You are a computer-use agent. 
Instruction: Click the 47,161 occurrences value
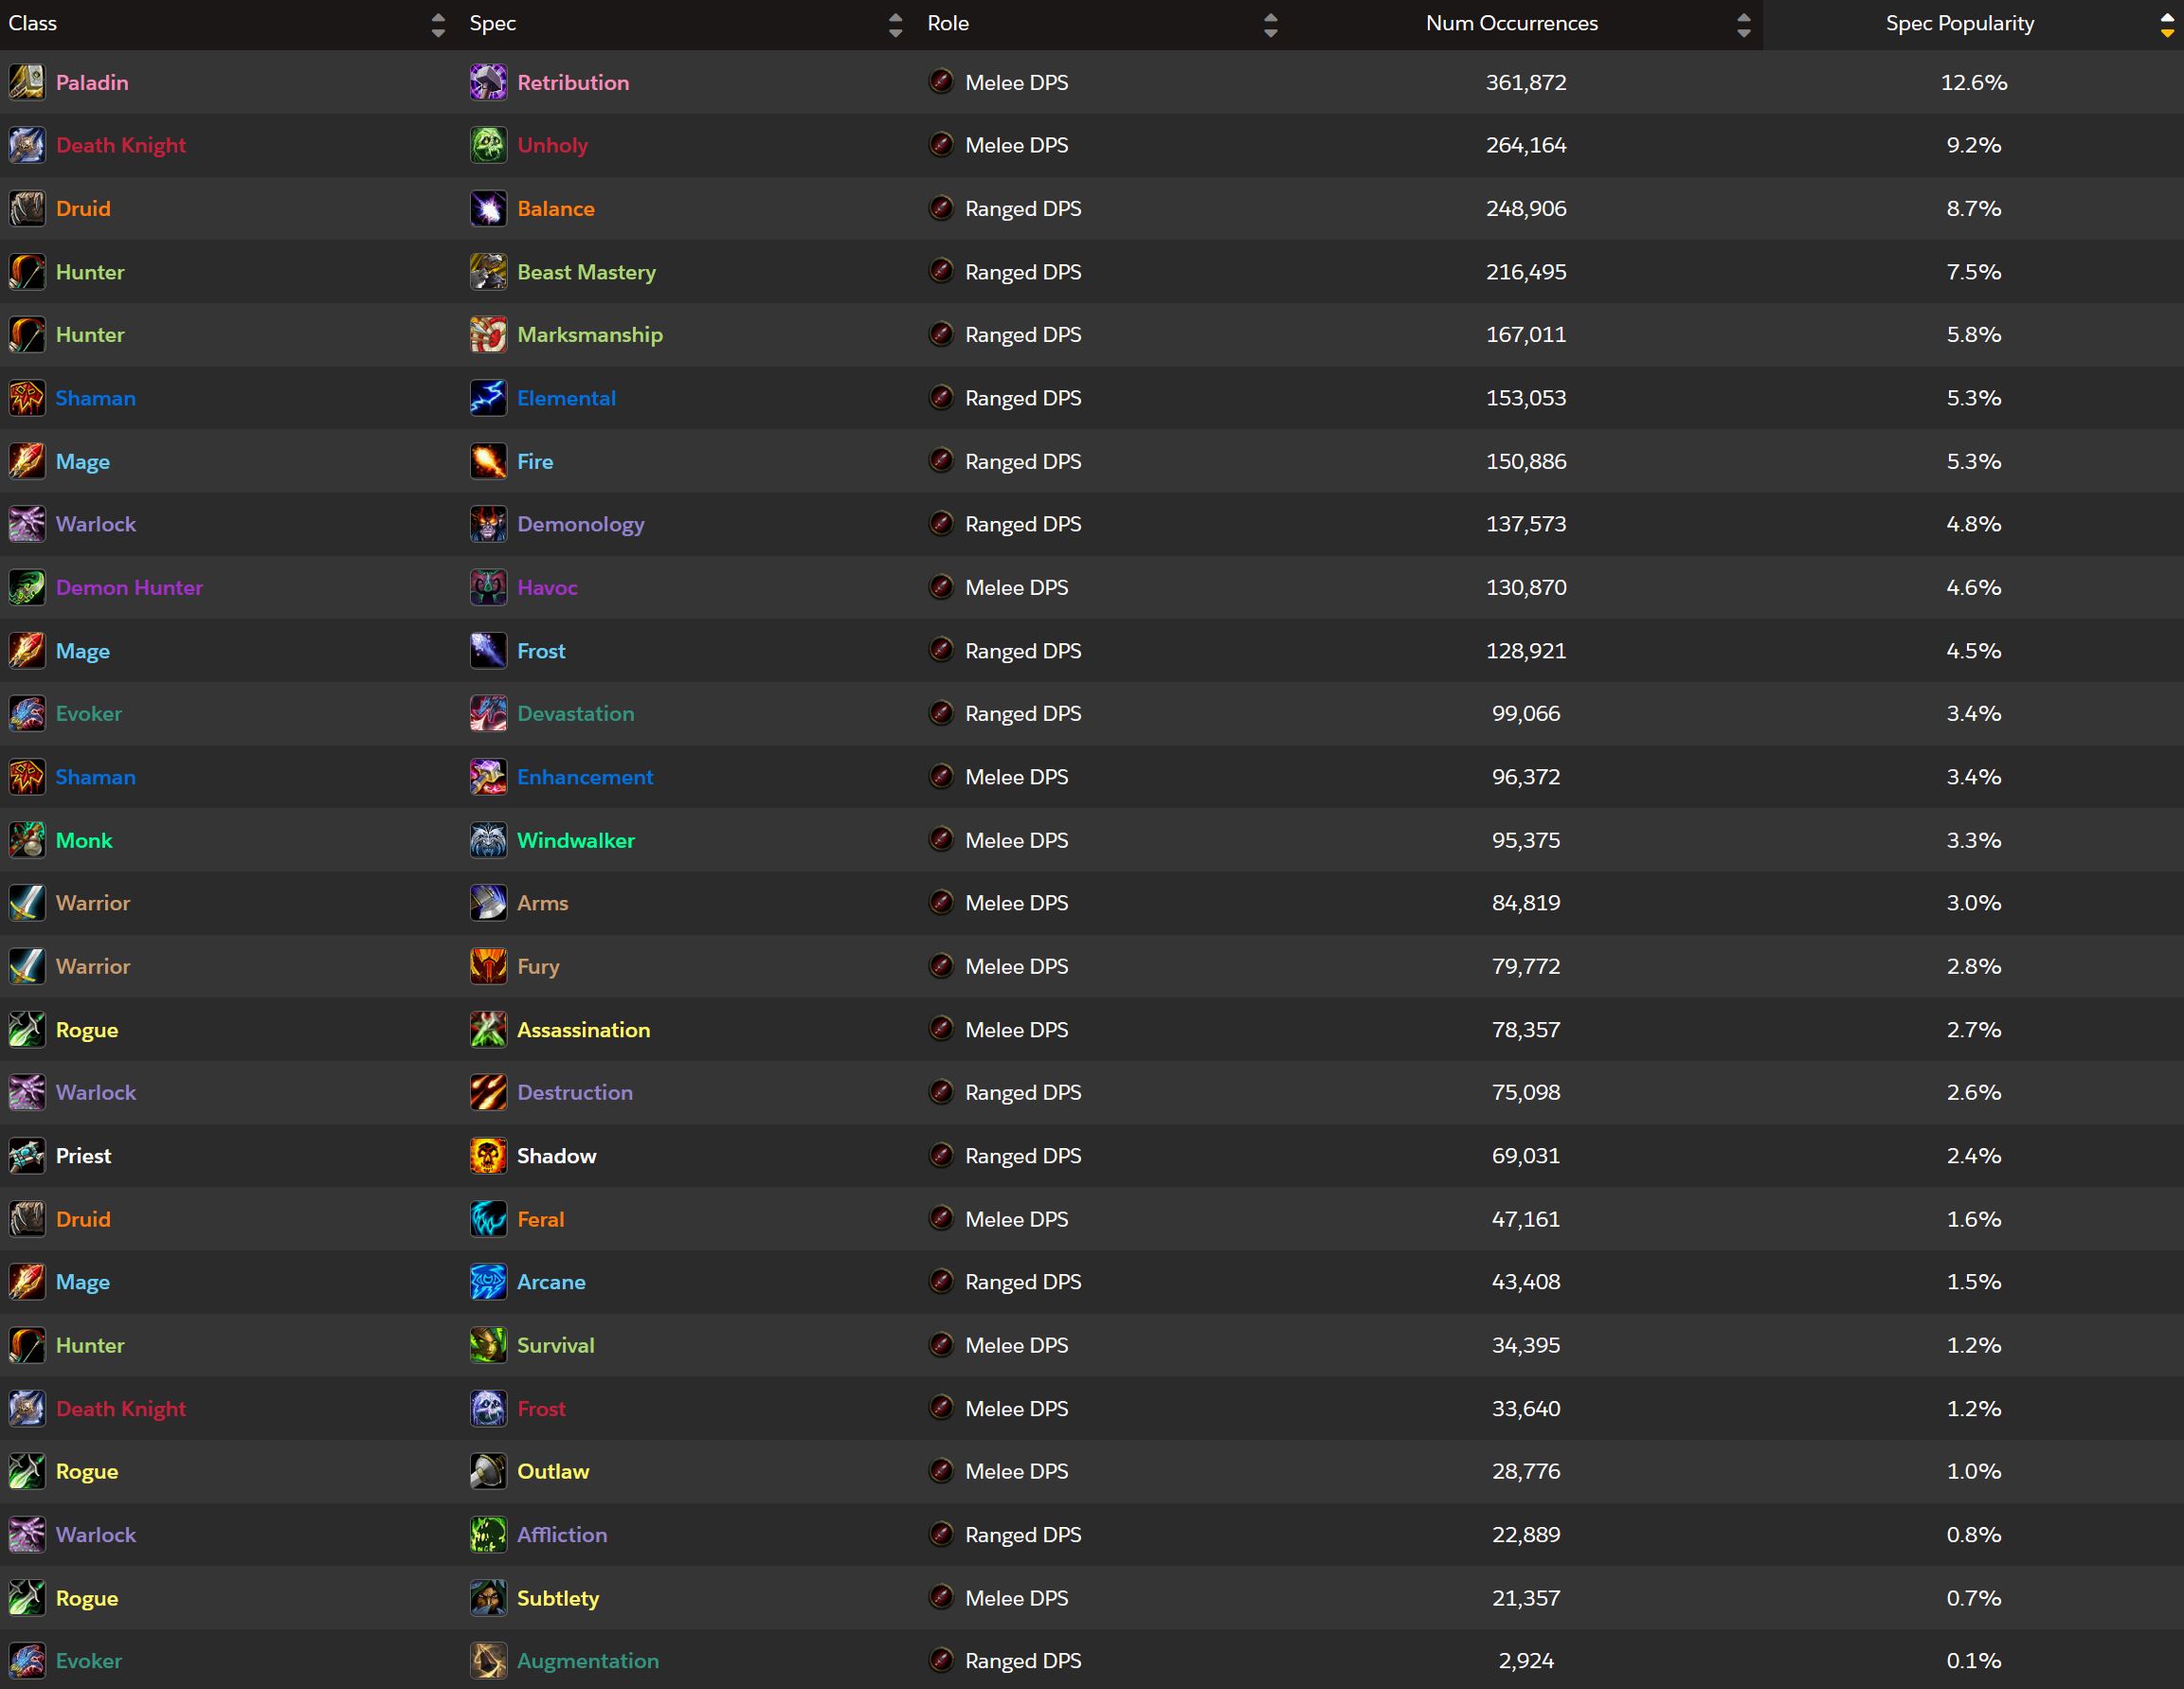point(1526,1219)
